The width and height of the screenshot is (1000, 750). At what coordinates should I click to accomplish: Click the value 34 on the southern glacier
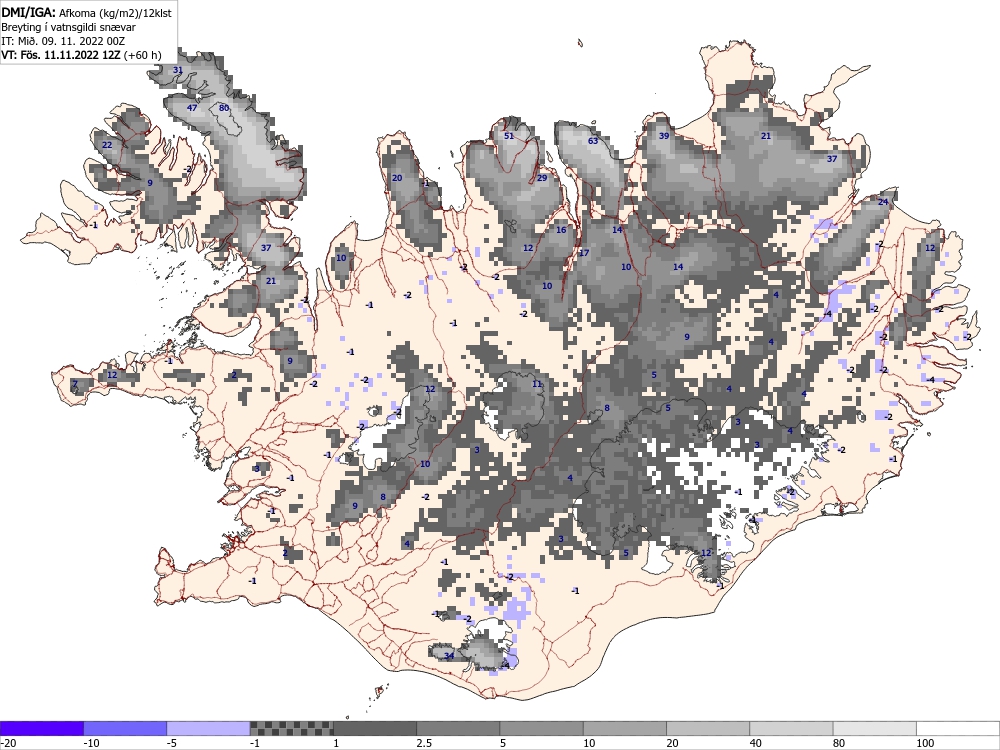tap(449, 656)
